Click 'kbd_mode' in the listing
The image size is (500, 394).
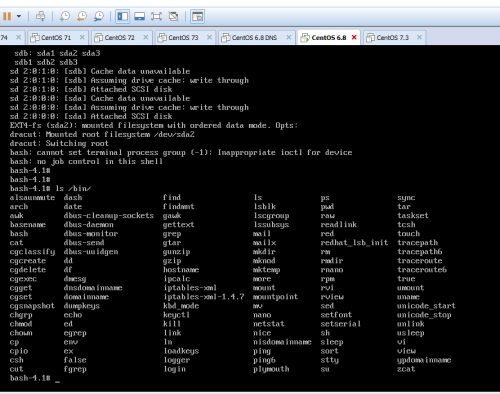(181, 306)
